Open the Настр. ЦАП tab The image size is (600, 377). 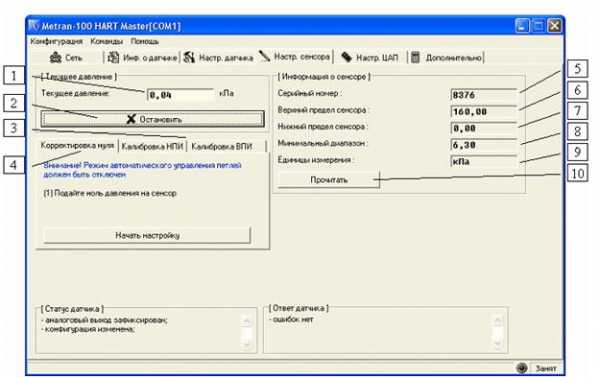[x=370, y=58]
